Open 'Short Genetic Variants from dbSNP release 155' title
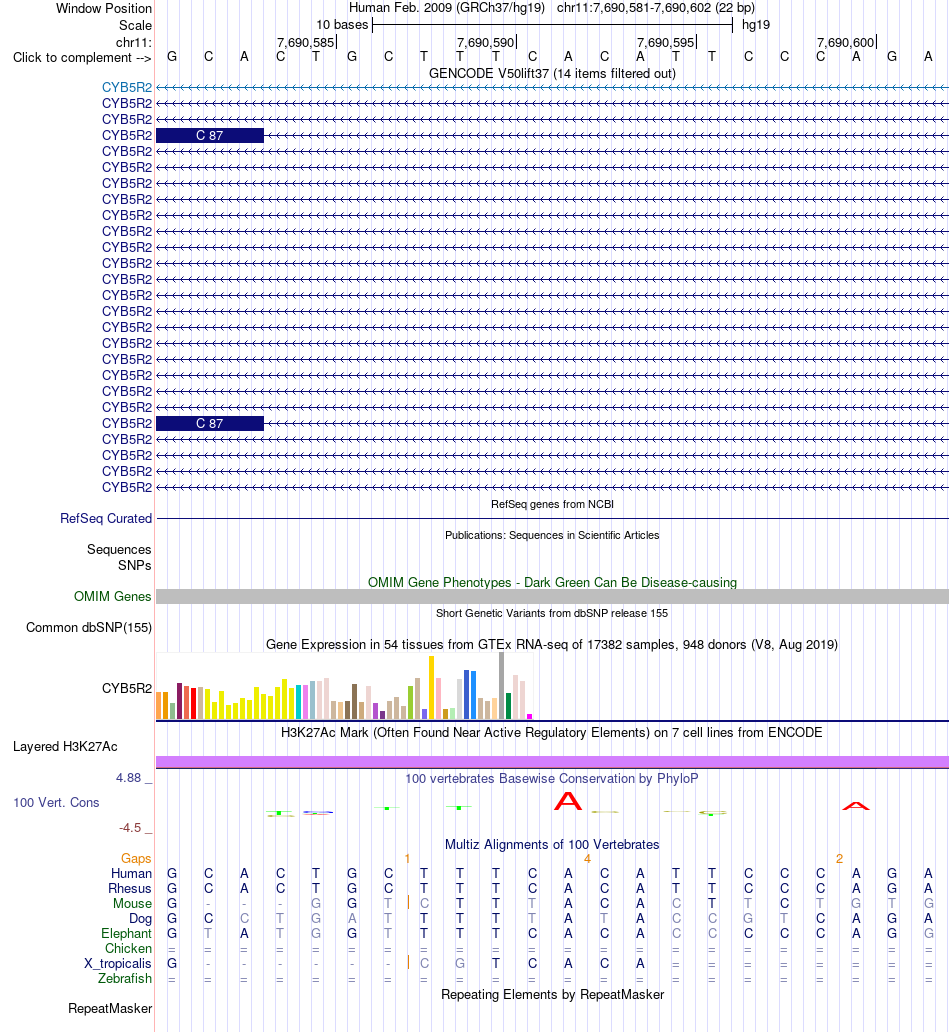This screenshot has width=950, height=1032. [x=552, y=613]
